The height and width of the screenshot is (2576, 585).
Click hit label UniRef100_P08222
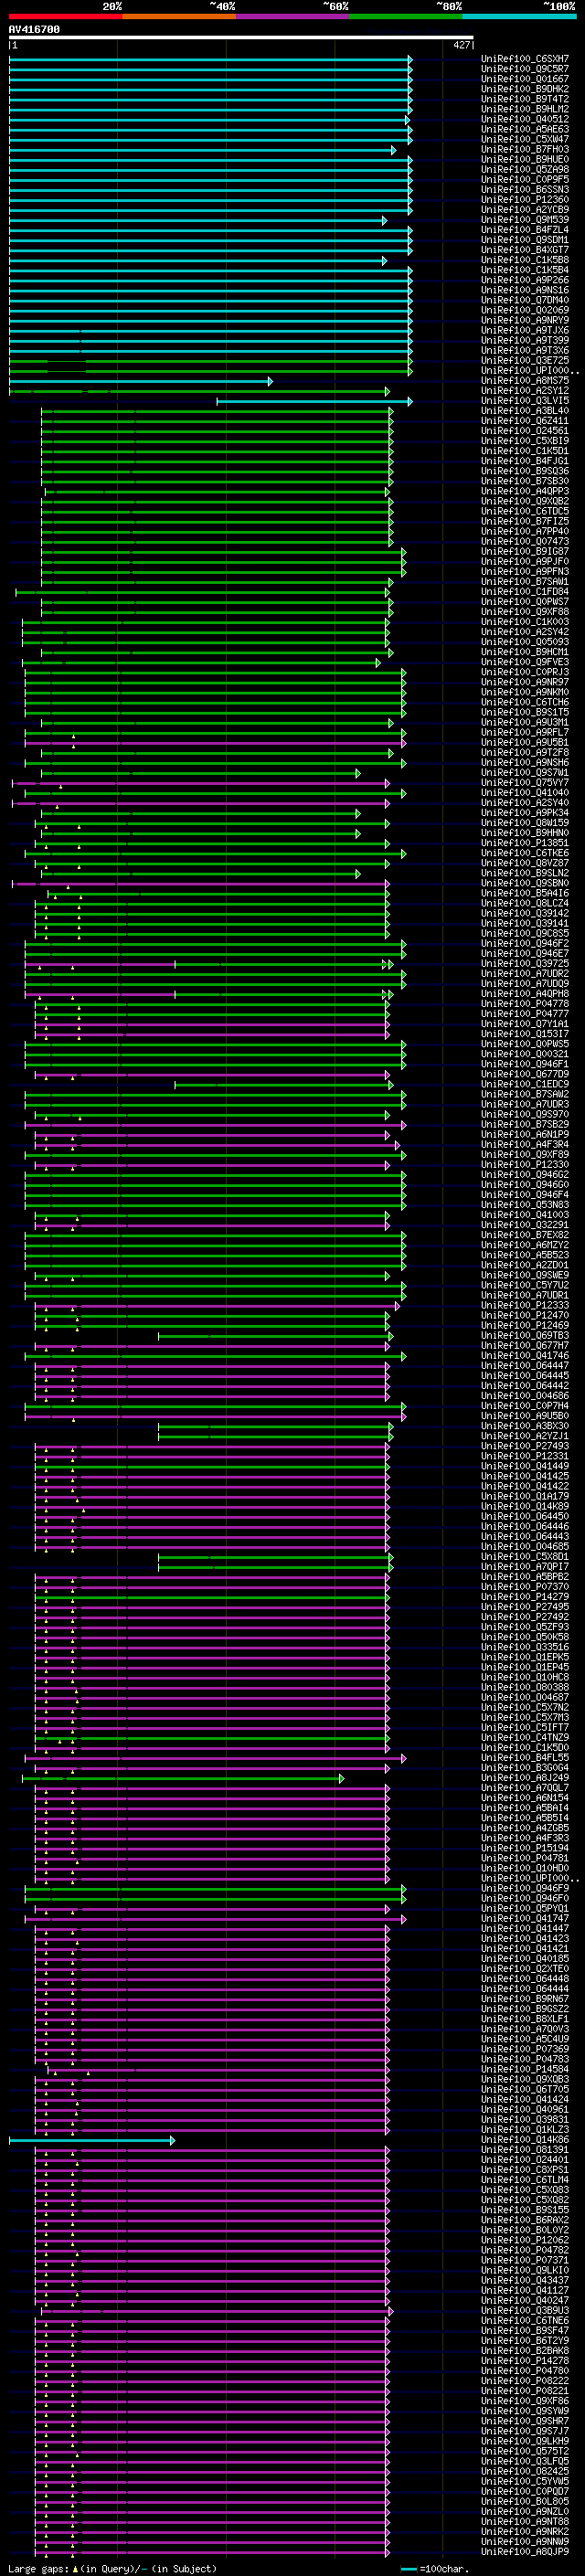pos(525,2381)
